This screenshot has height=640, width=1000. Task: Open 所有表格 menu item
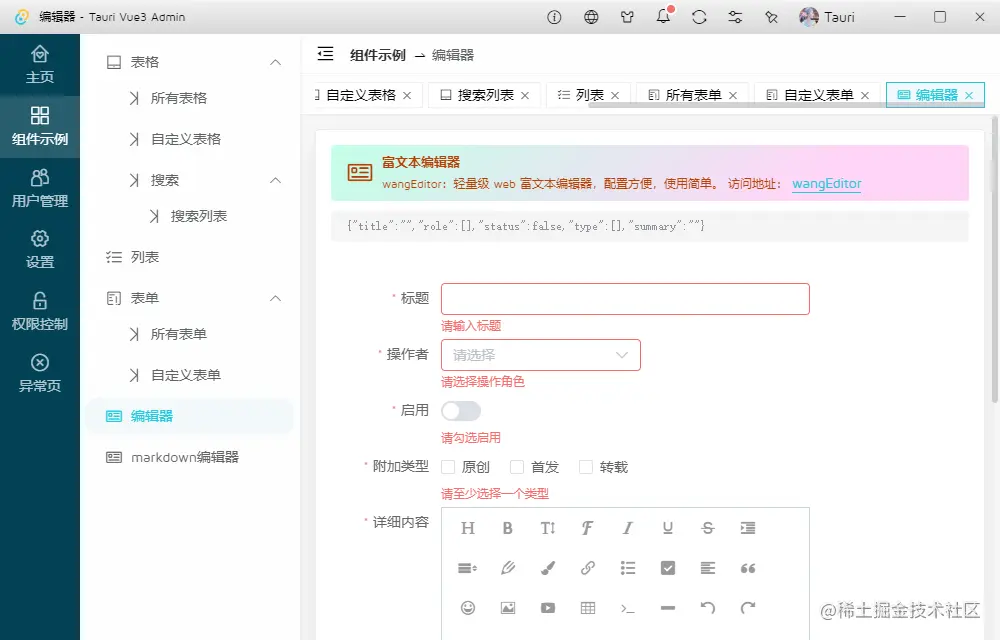coord(189,98)
